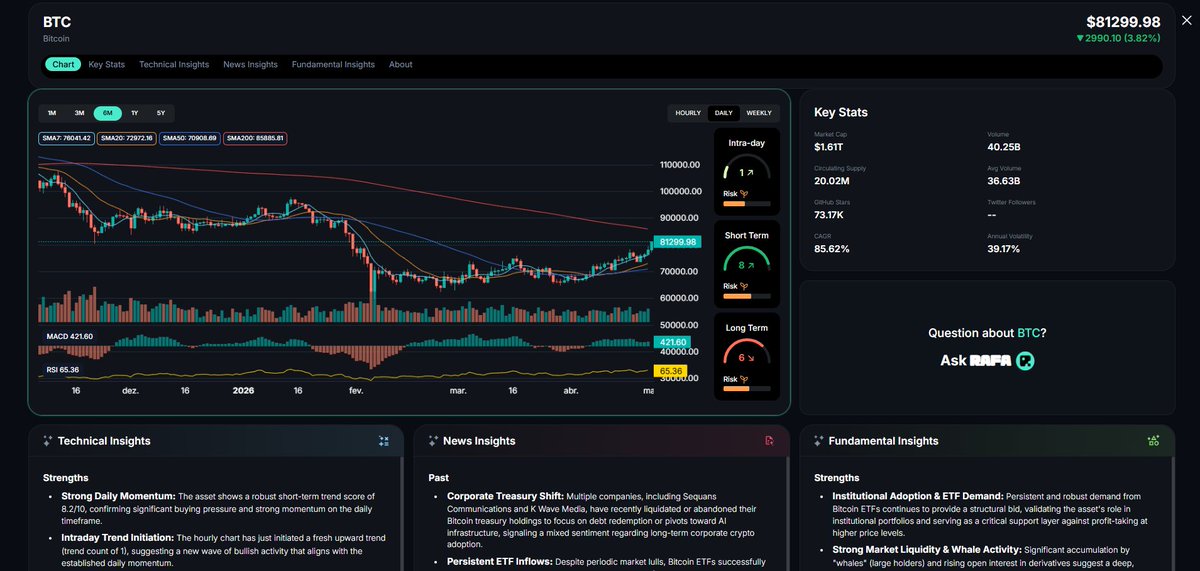Click sparkle icon beside Fundamental Insights heading
The image size is (1200, 571).
(x=819, y=441)
